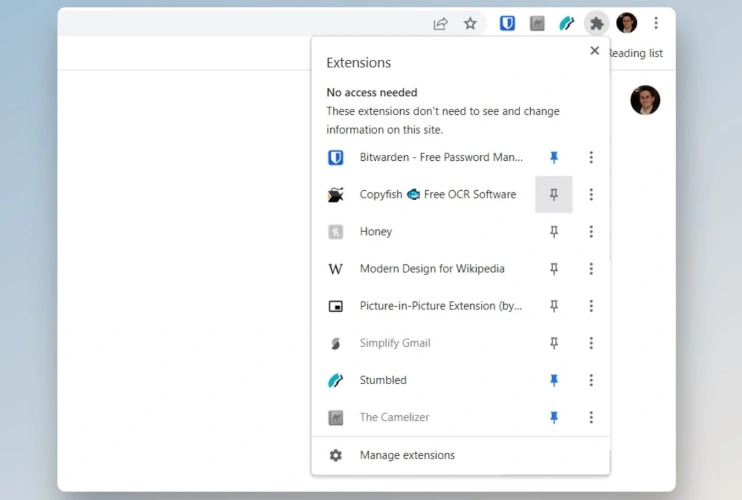This screenshot has width=742, height=500.
Task: Click the large account avatar on the page
Action: tap(645, 100)
